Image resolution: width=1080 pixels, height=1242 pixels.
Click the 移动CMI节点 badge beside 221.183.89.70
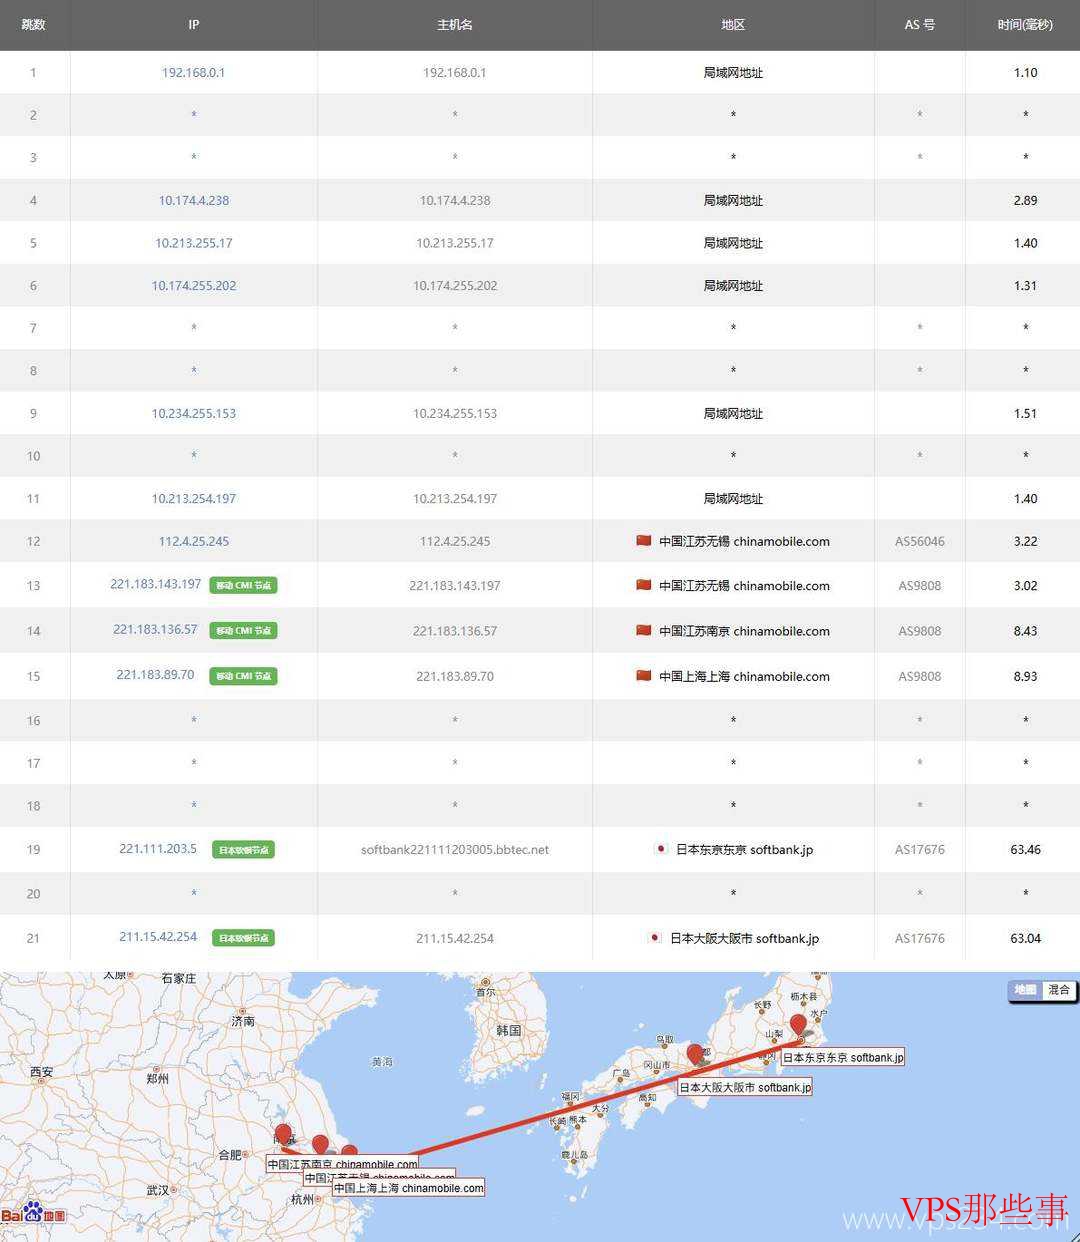click(x=243, y=676)
